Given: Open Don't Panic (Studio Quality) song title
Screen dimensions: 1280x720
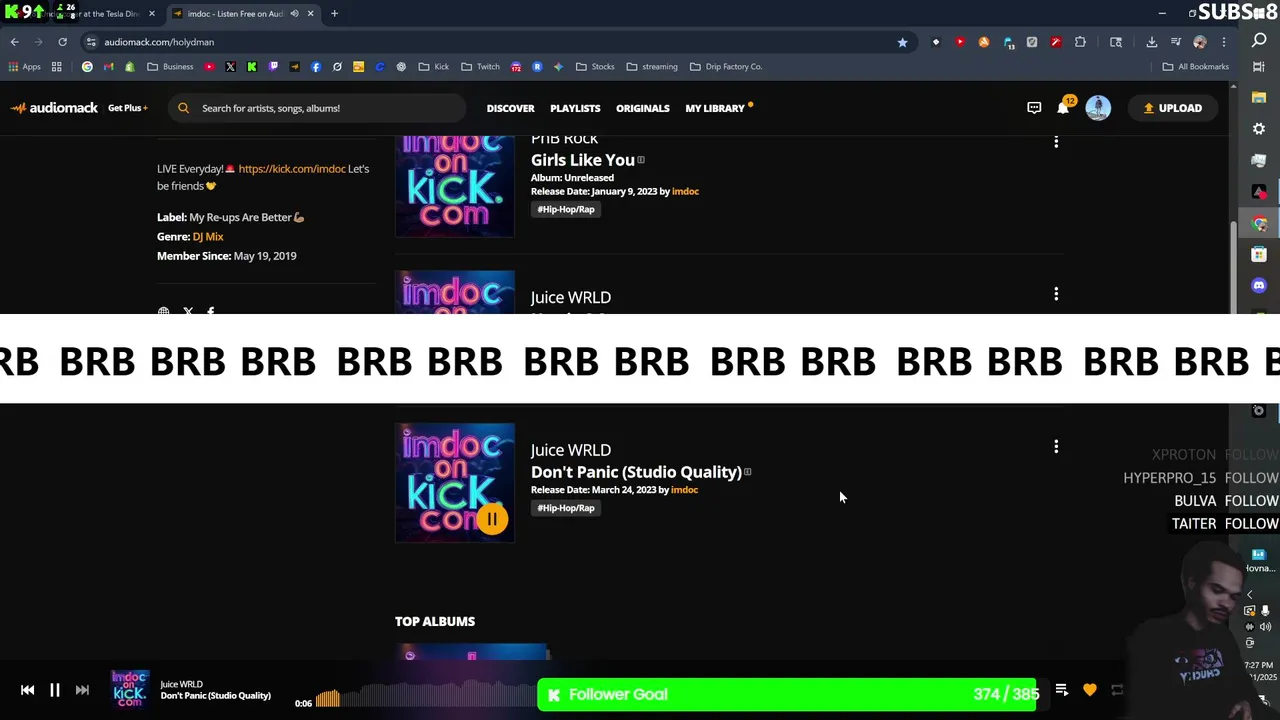Looking at the screenshot, I should [x=636, y=472].
